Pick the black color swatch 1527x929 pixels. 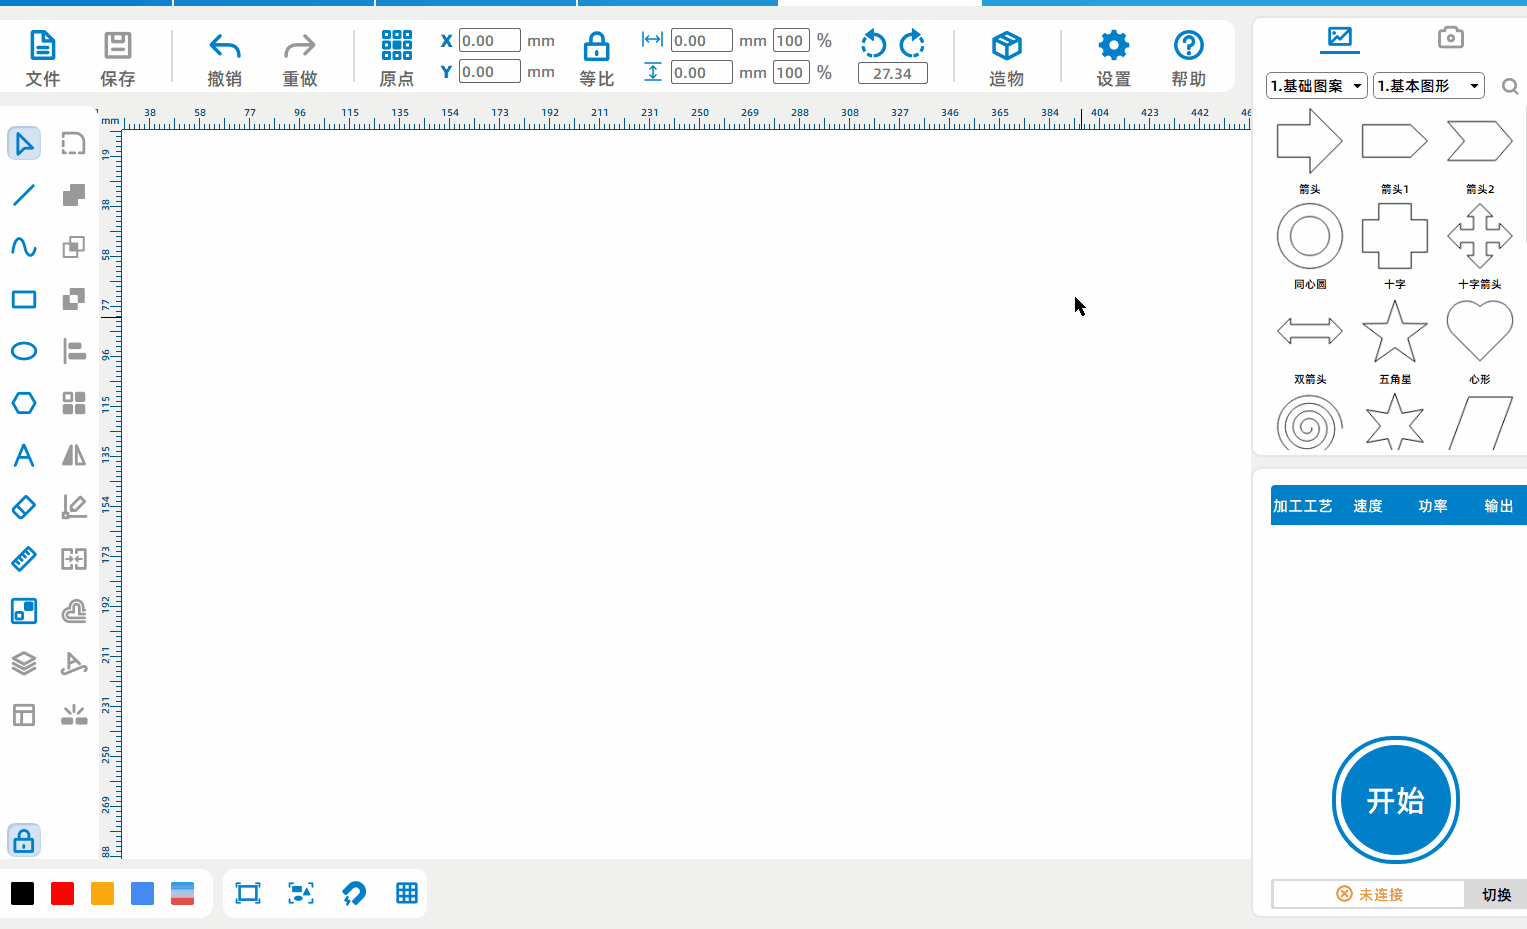[x=22, y=893]
